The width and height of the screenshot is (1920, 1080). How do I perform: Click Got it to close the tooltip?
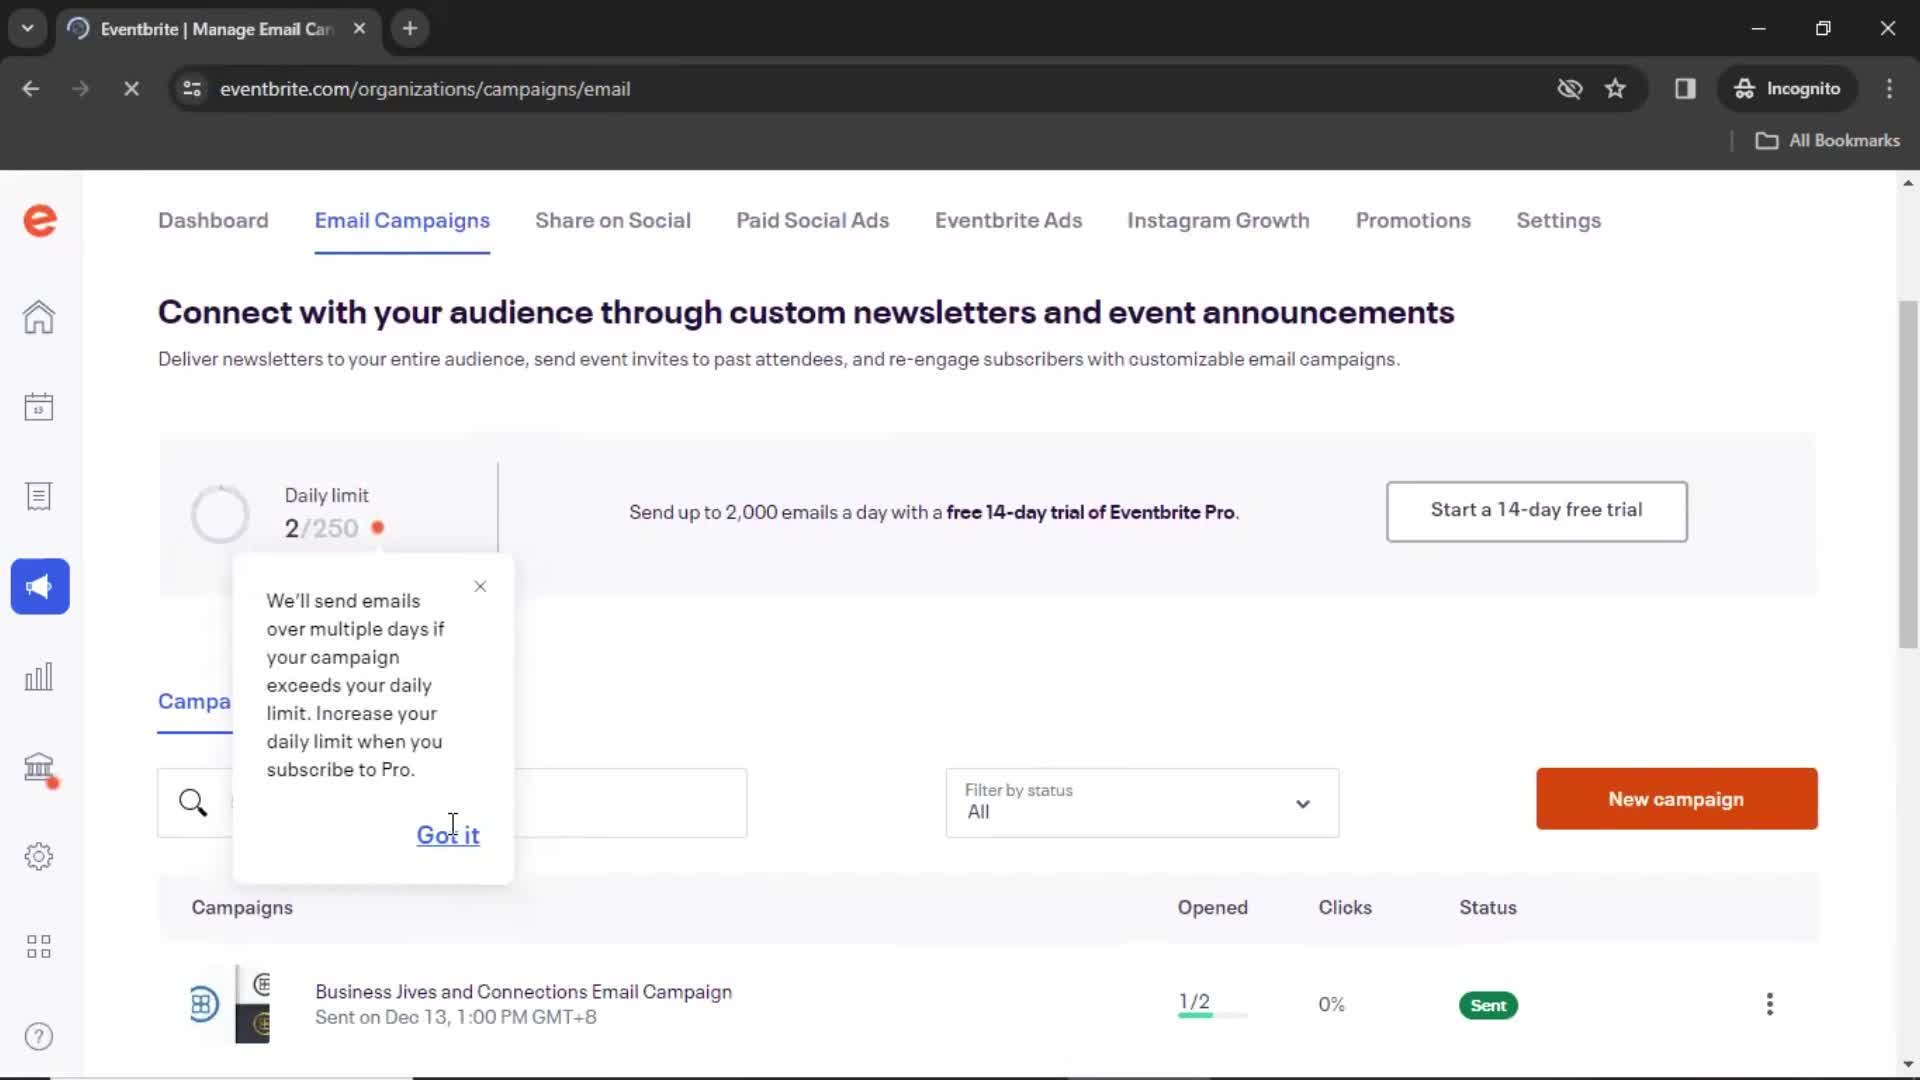448,833
